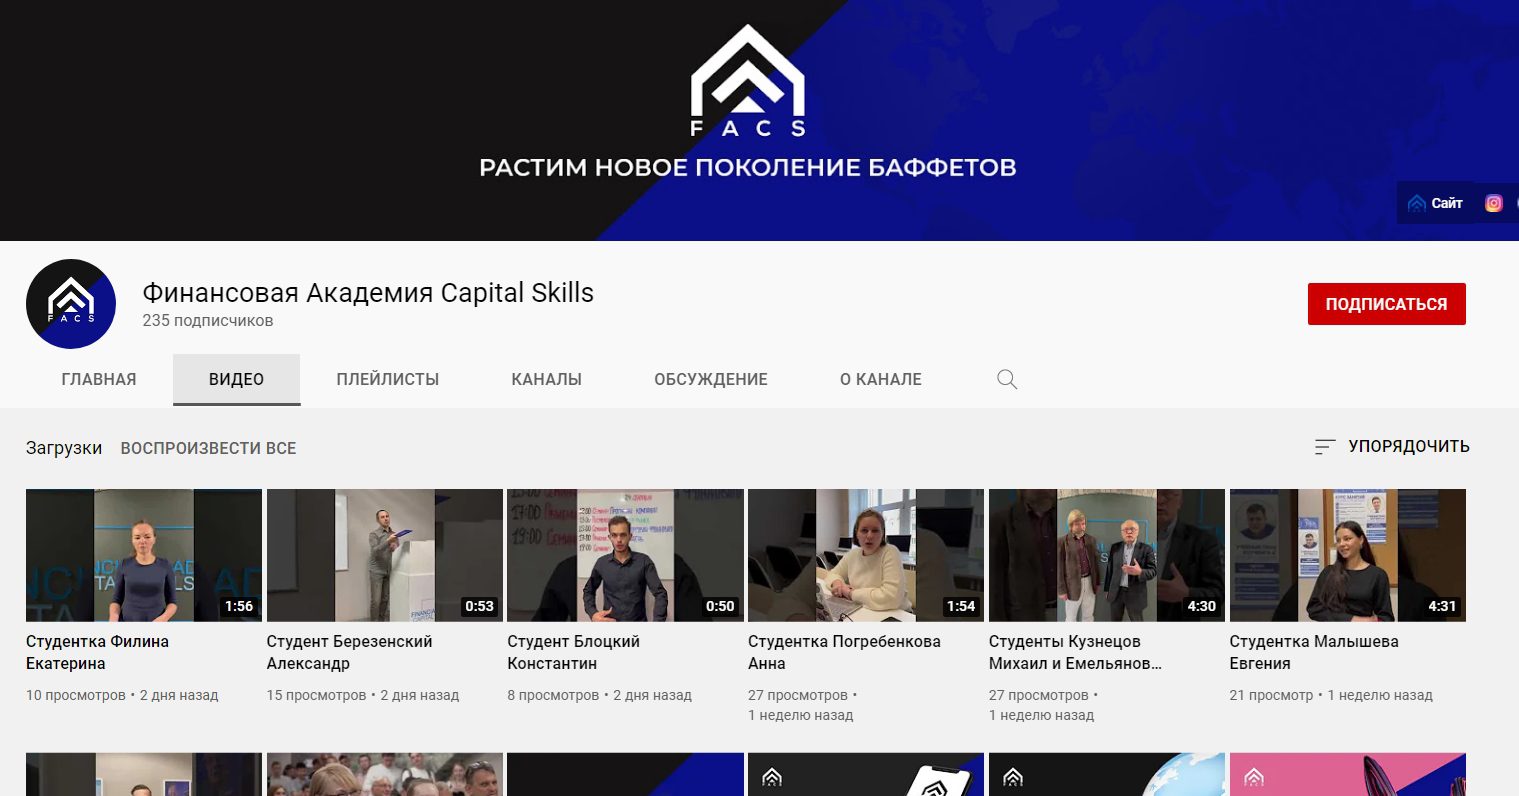Click the channel name Финансовая Академия Capital Skills
This screenshot has width=1519, height=796.
tap(368, 293)
